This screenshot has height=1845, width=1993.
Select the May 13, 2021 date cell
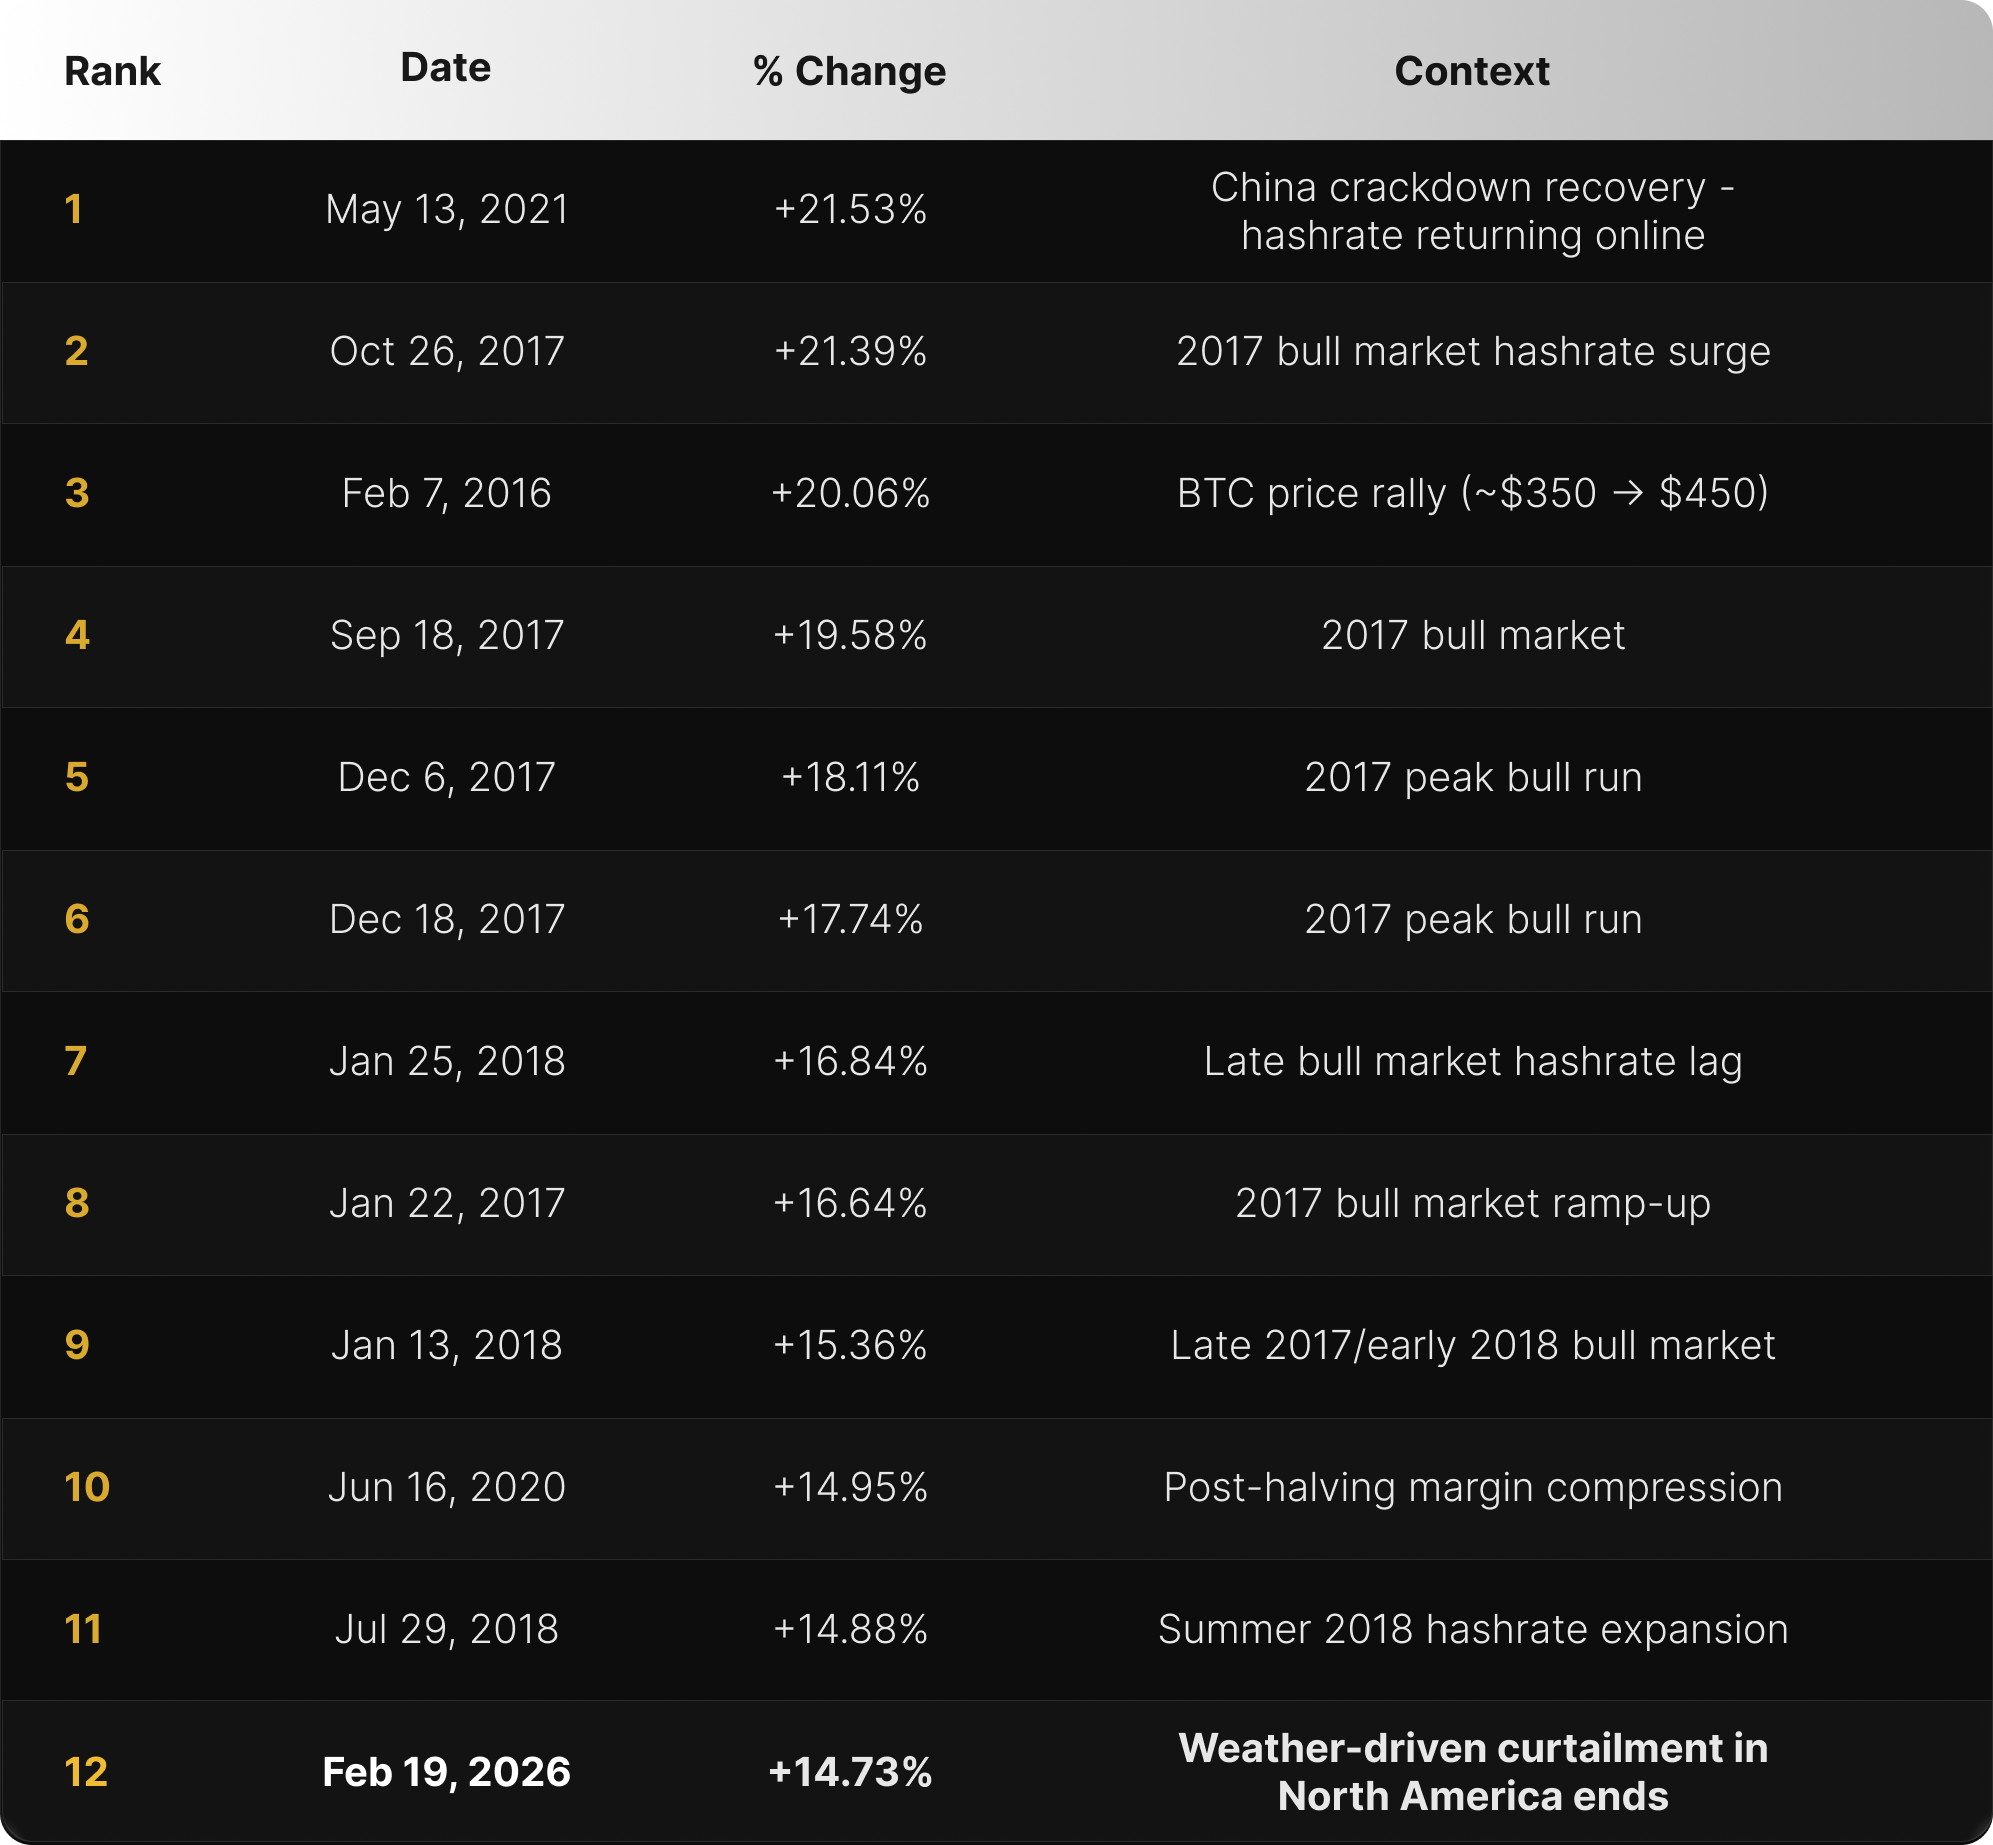447,209
